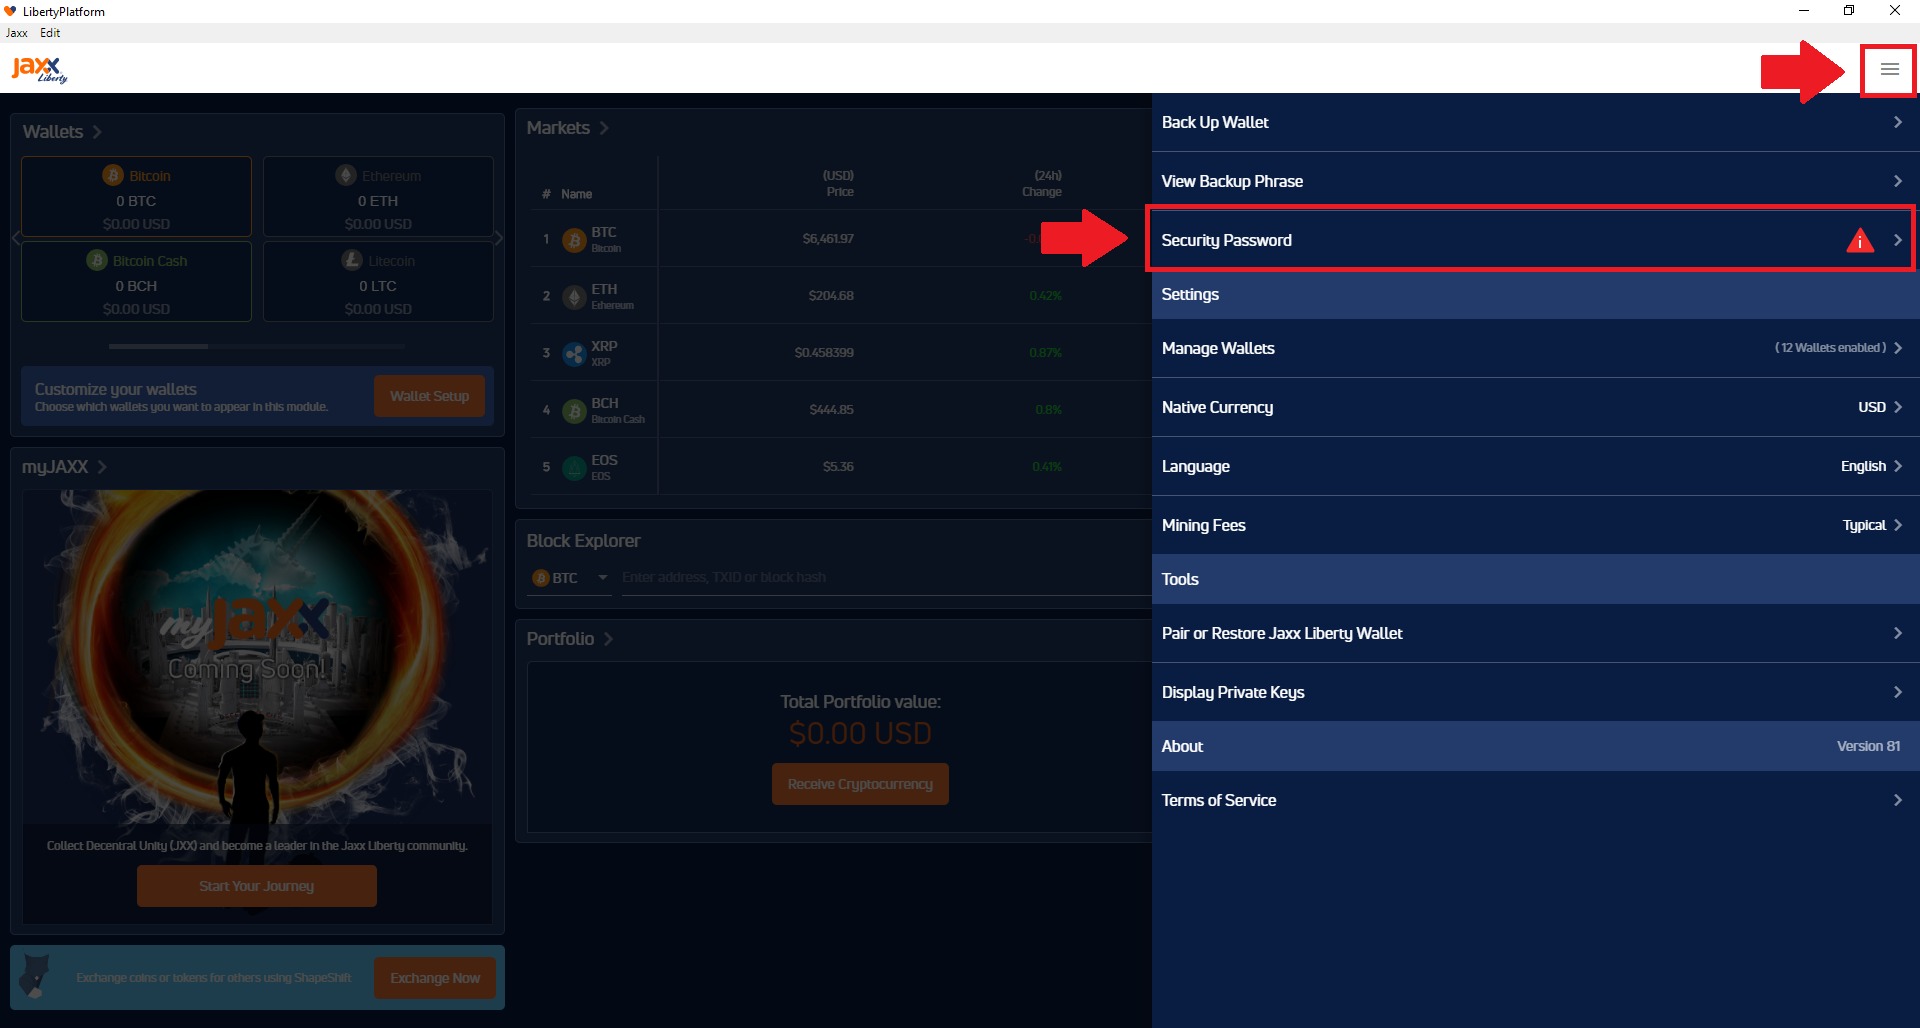The height and width of the screenshot is (1028, 1920).
Task: Click the EOS price $5.36
Action: click(x=838, y=466)
